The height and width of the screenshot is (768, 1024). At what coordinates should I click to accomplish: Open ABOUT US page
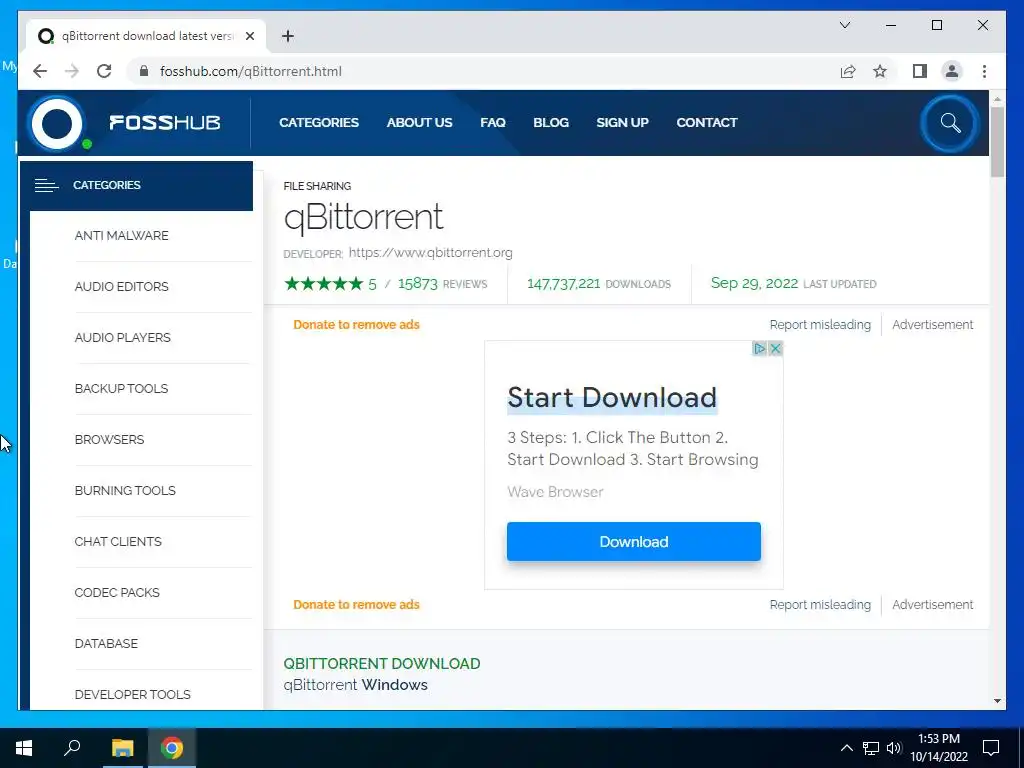(x=419, y=123)
